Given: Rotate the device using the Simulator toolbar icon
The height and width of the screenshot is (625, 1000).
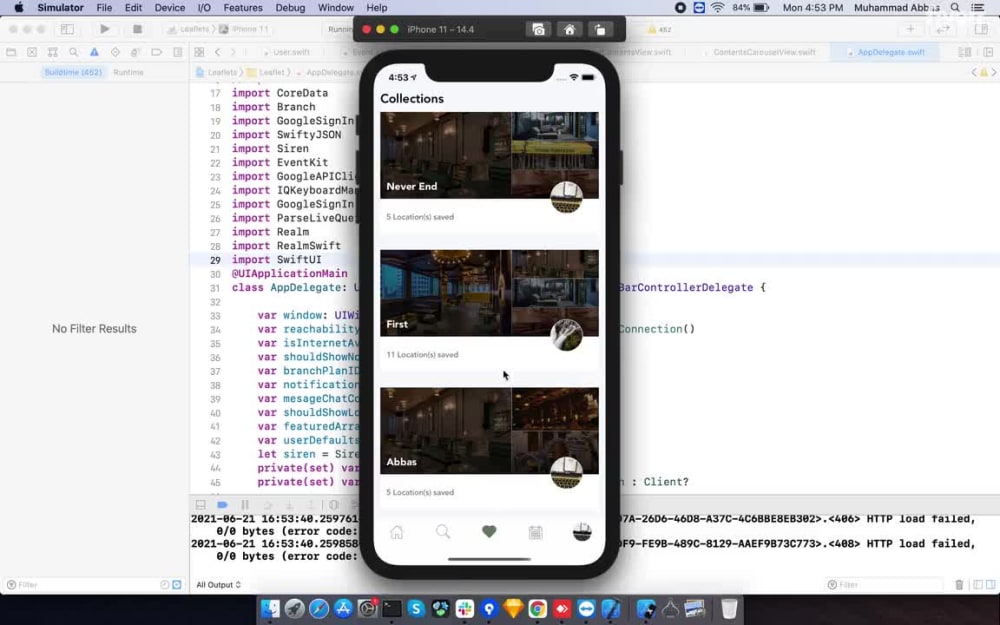Looking at the screenshot, I should (600, 29).
